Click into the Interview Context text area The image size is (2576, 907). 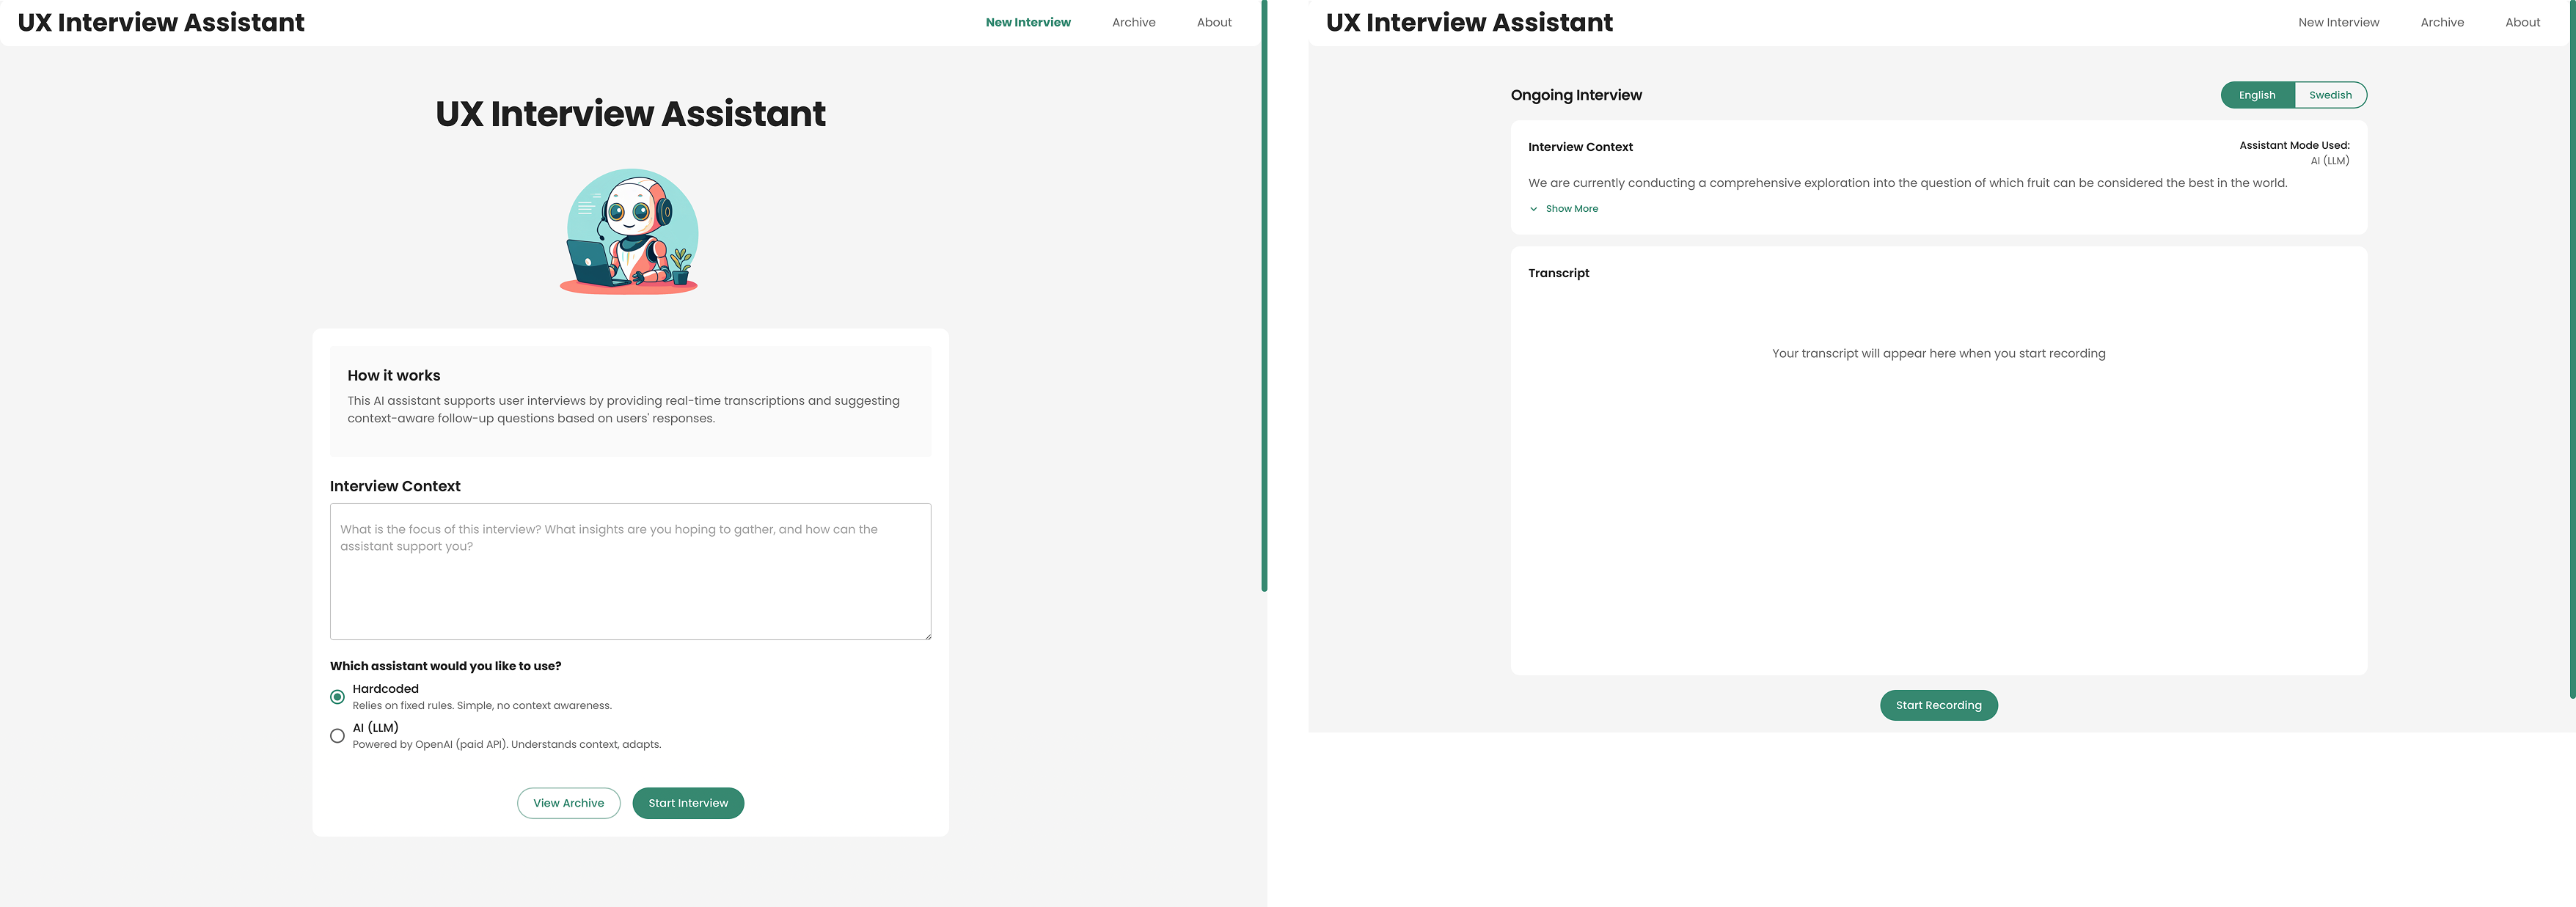[x=630, y=571]
